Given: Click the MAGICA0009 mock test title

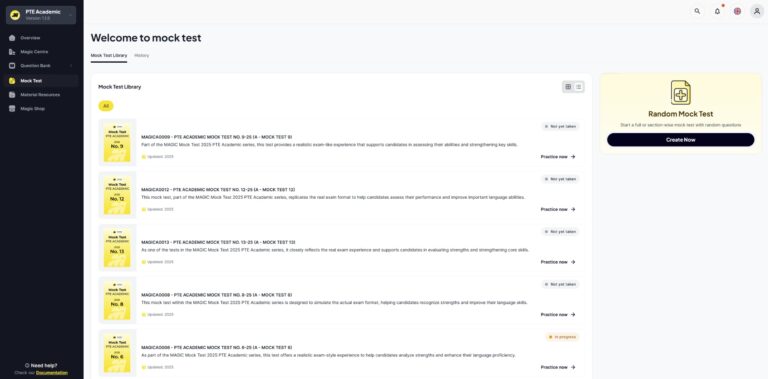Looking at the screenshot, I should (216, 137).
